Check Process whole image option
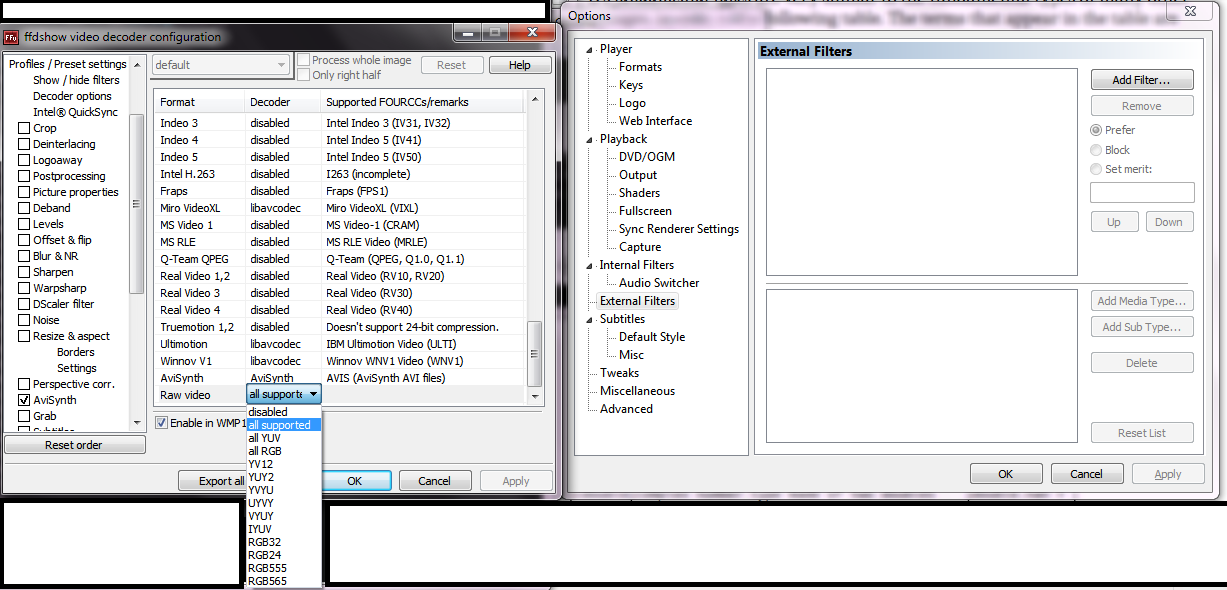Image resolution: width=1227 pixels, height=590 pixels. 303,60
